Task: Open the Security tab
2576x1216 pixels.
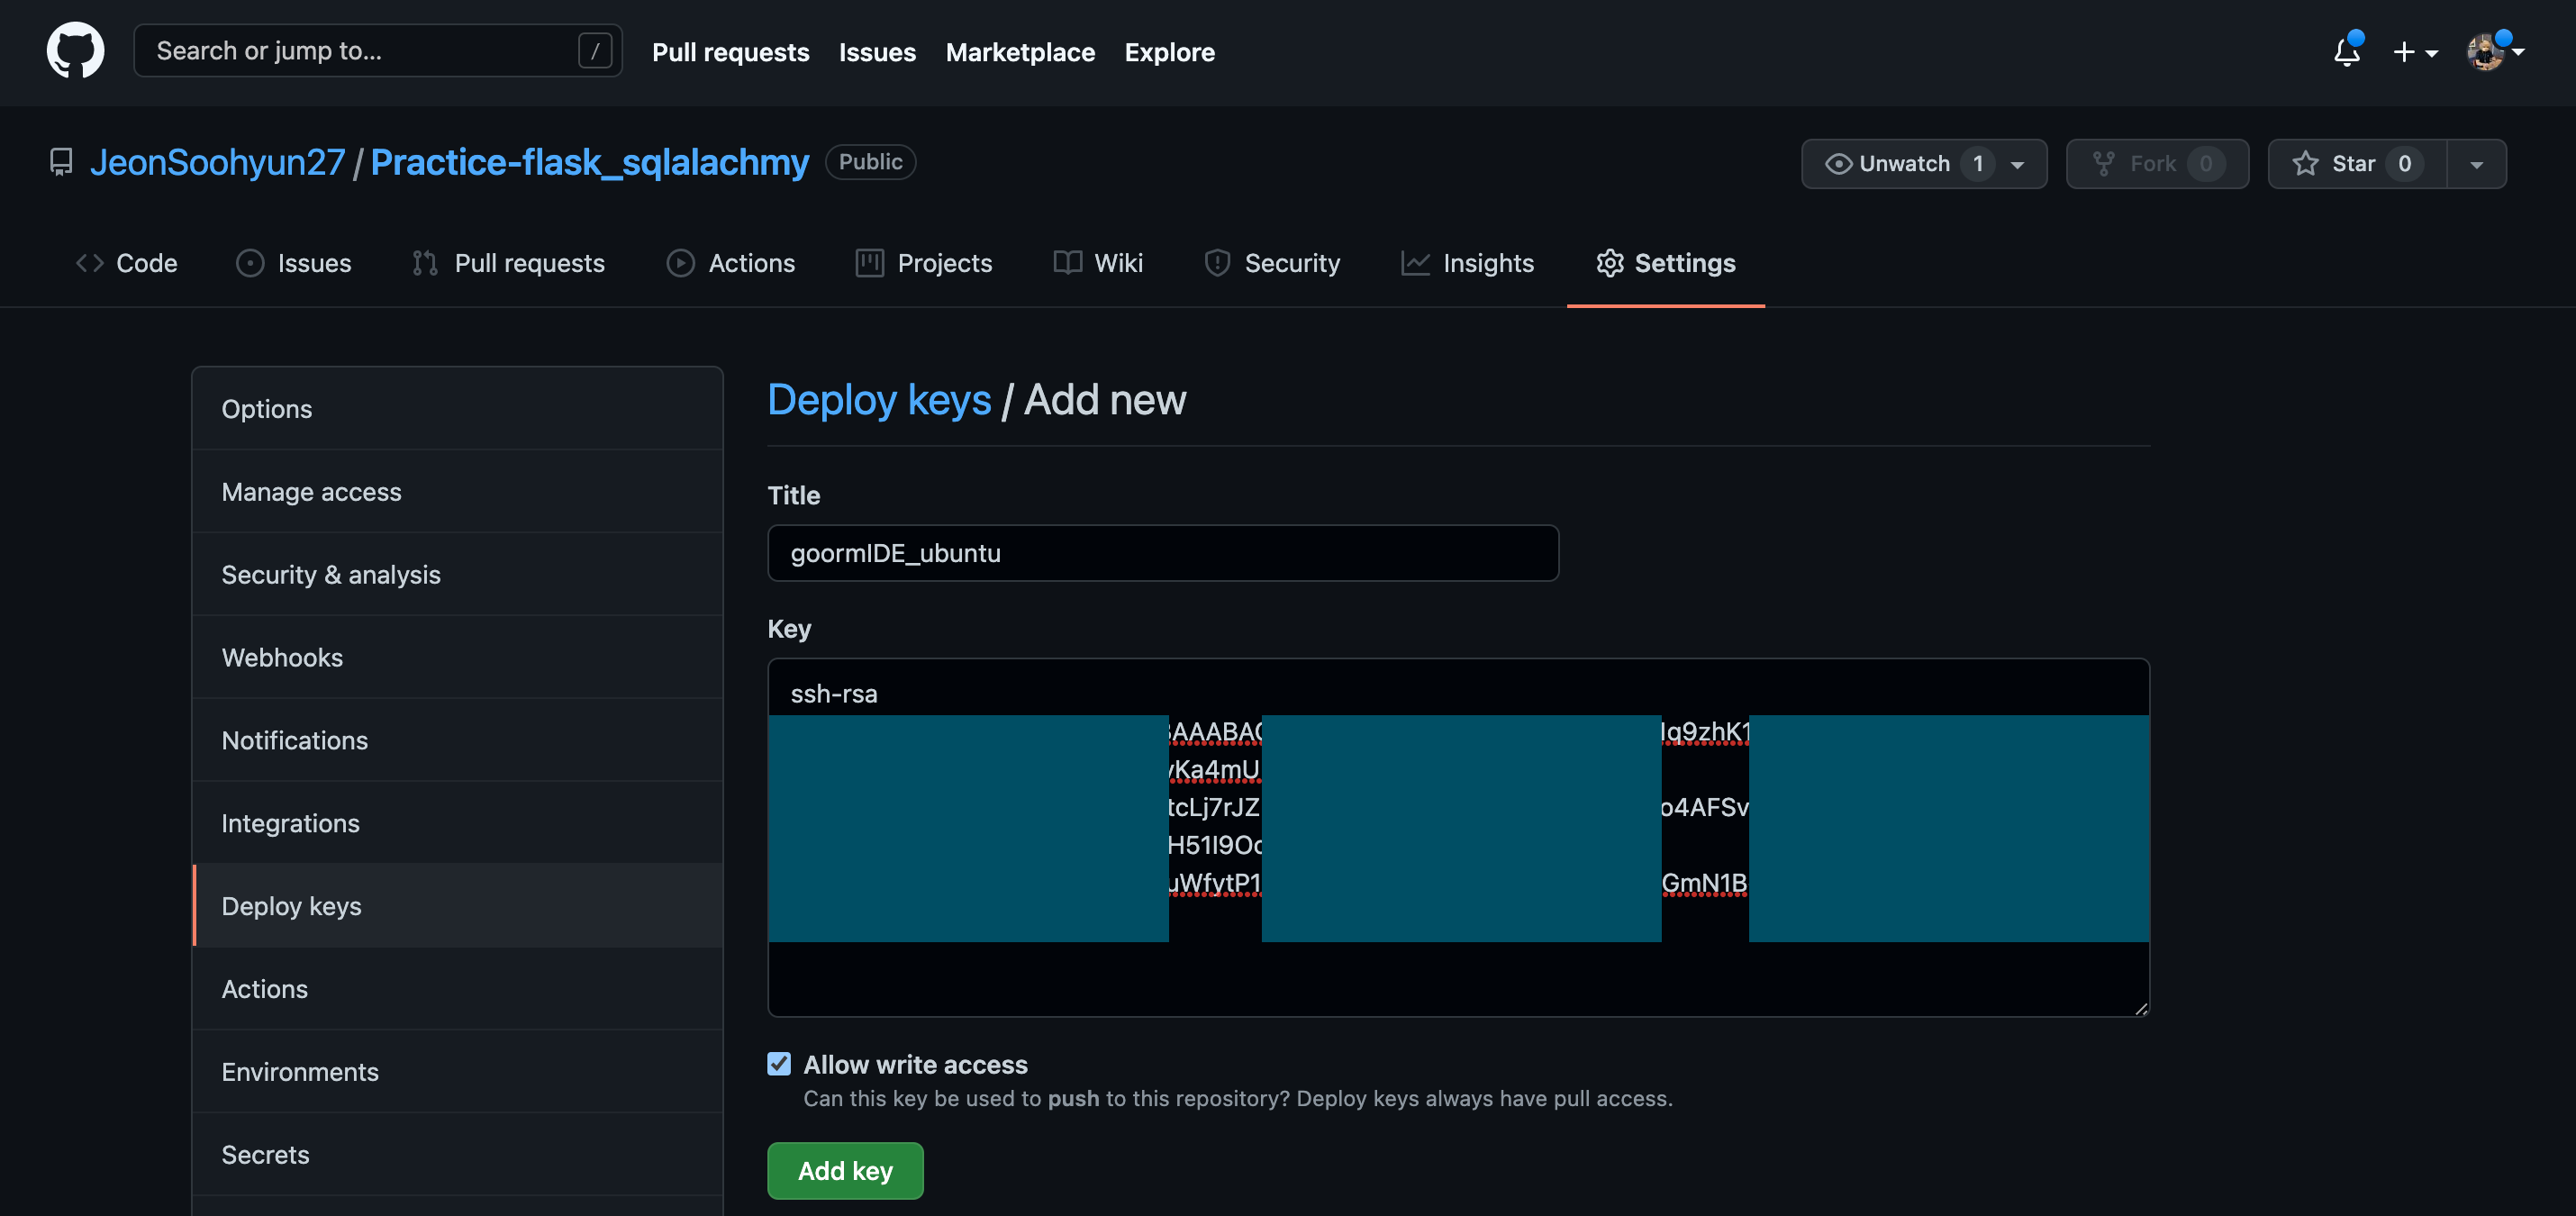Action: [x=1272, y=263]
